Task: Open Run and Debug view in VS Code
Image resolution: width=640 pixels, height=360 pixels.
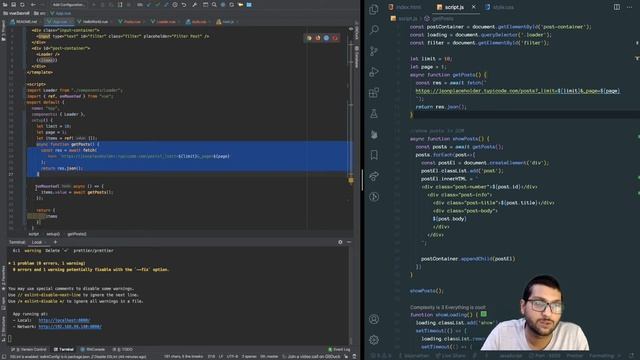Action: pyautogui.click(x=373, y=72)
